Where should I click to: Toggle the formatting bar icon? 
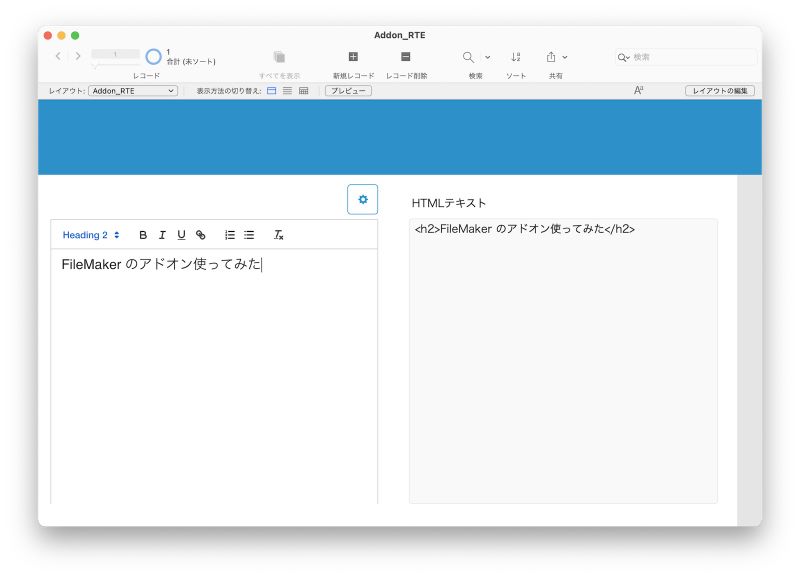[638, 90]
